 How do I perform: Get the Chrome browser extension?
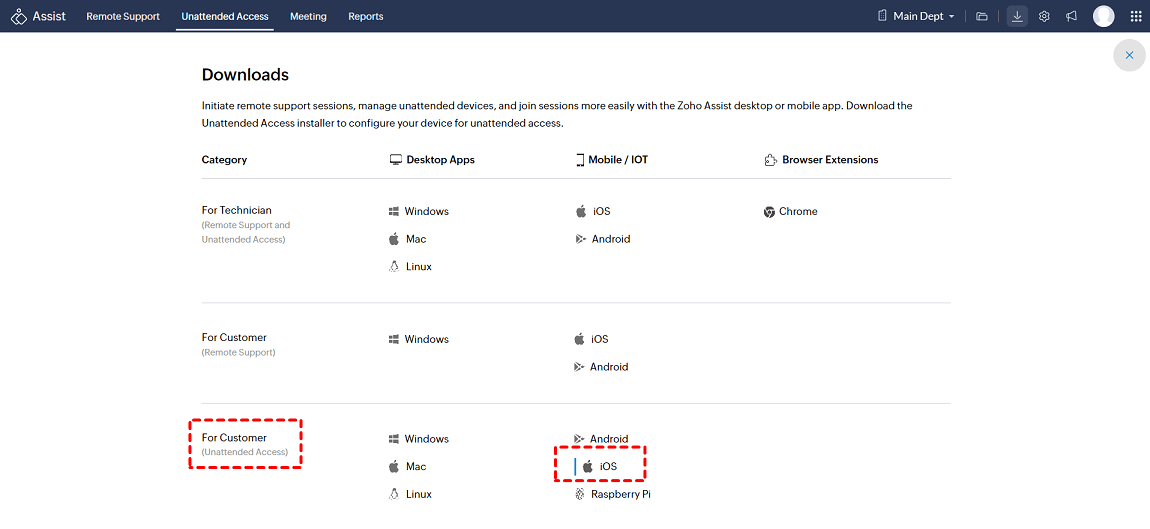791,211
